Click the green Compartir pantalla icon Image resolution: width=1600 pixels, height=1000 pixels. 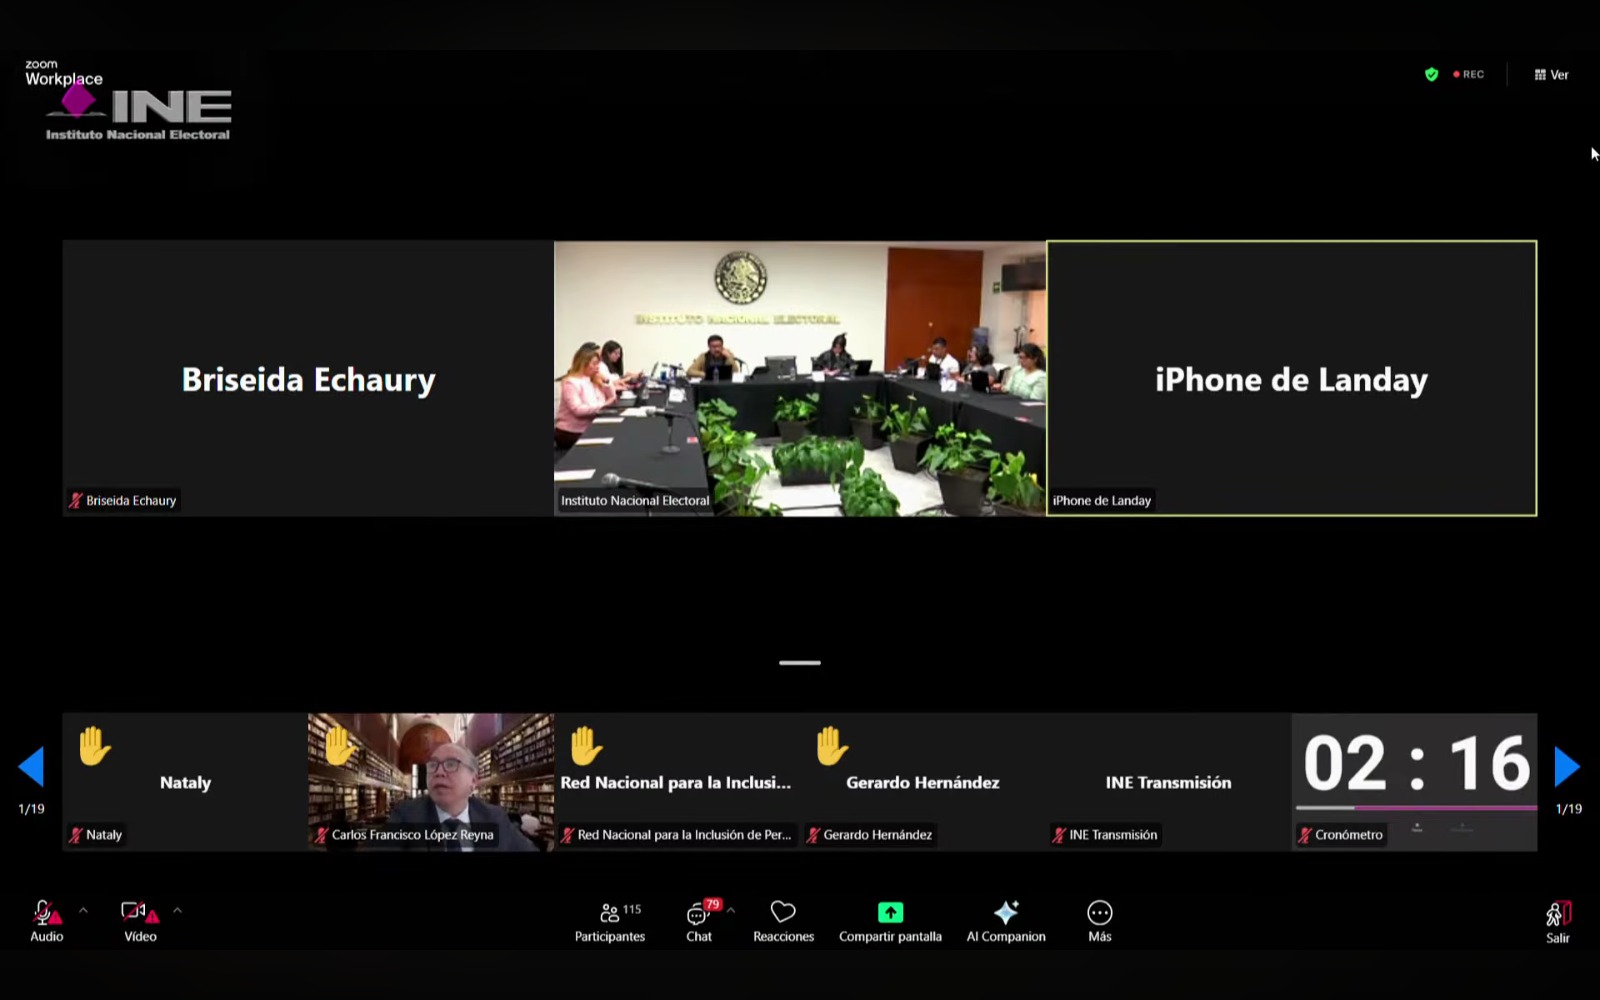click(x=890, y=912)
